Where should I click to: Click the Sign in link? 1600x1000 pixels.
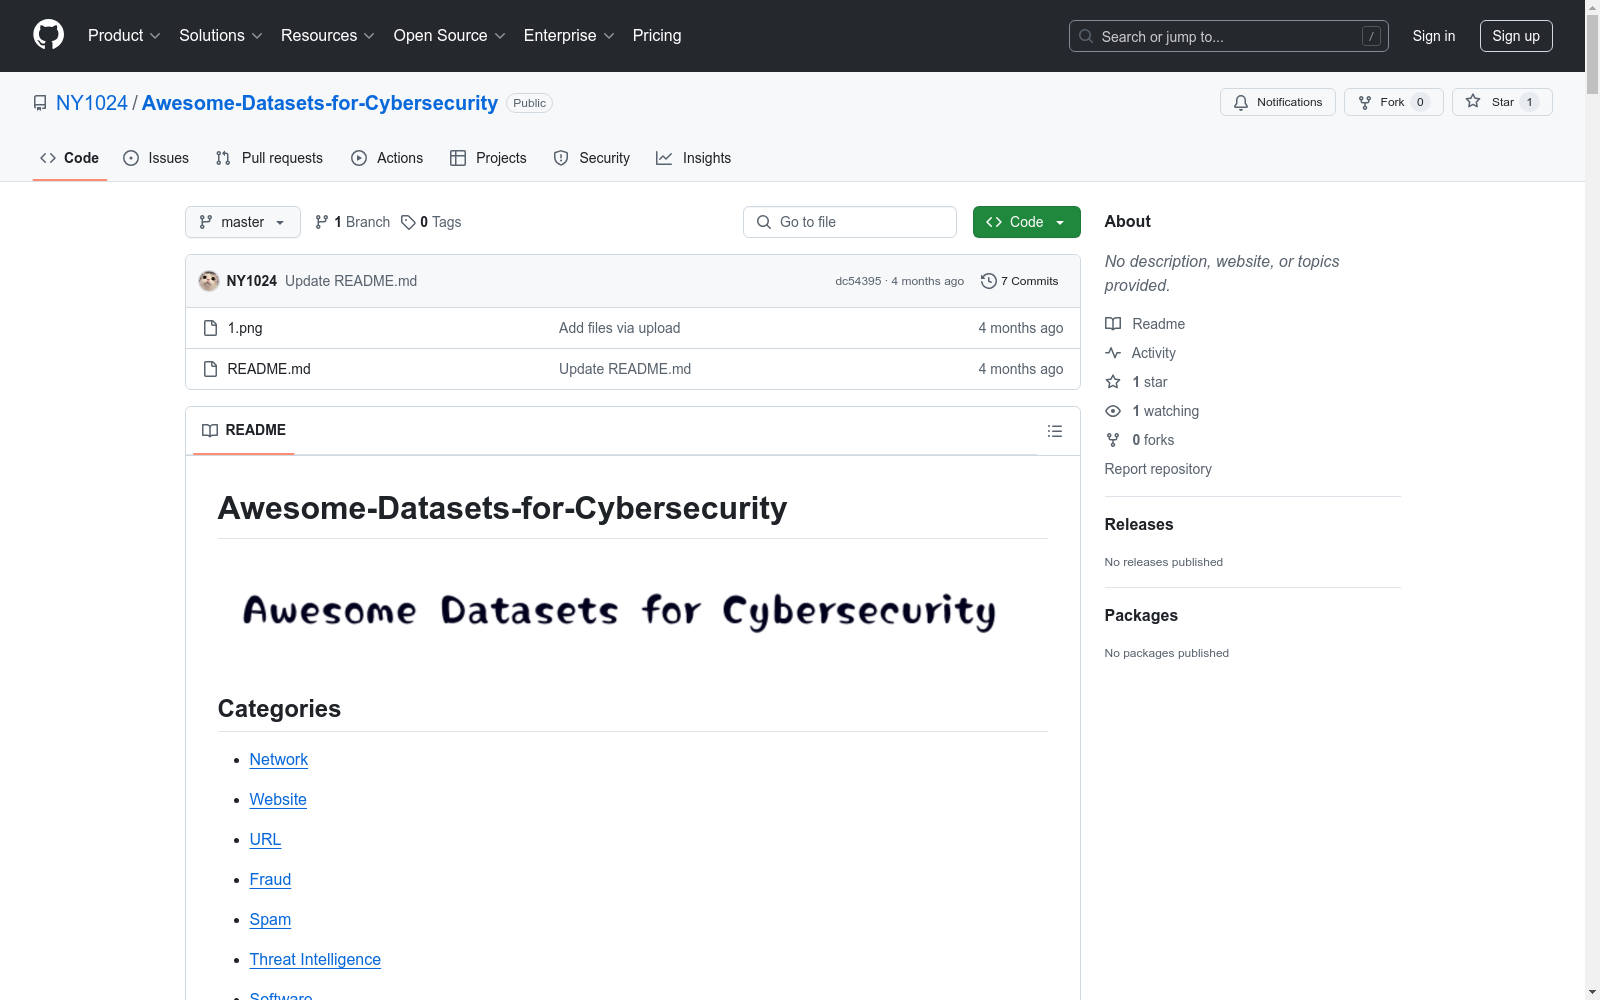pyautogui.click(x=1434, y=36)
